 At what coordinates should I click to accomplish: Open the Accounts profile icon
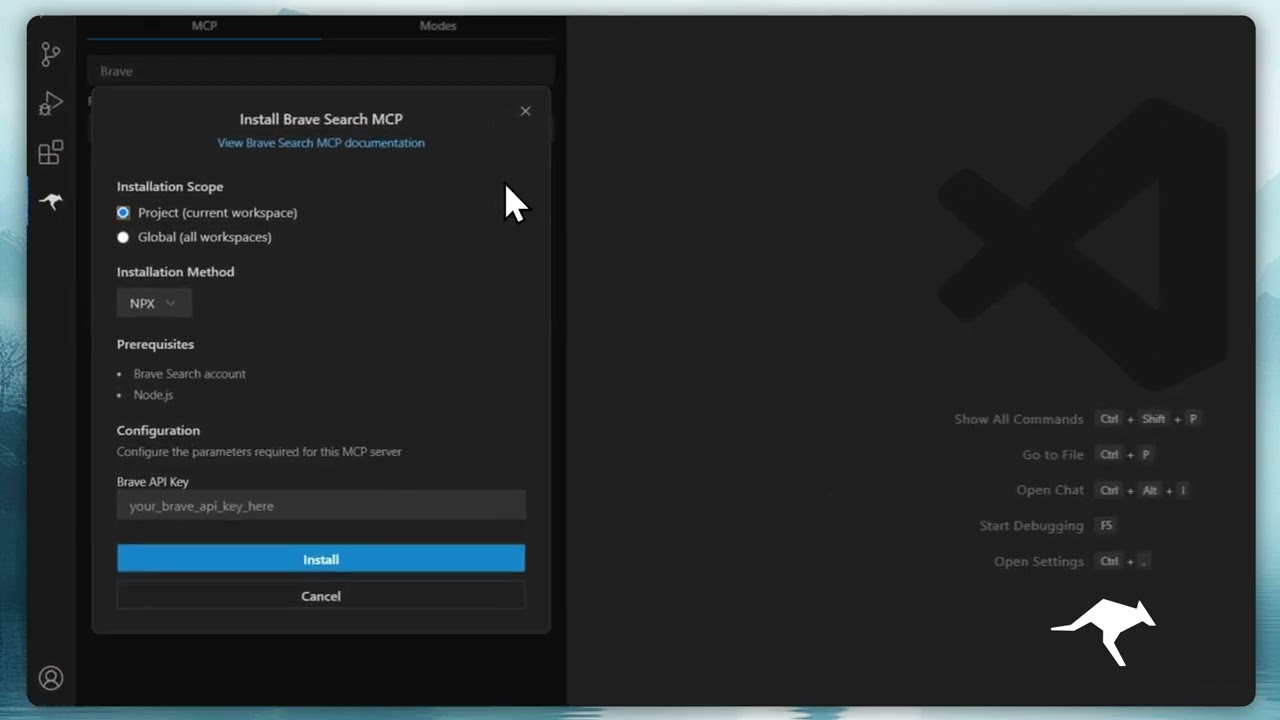tap(51, 678)
